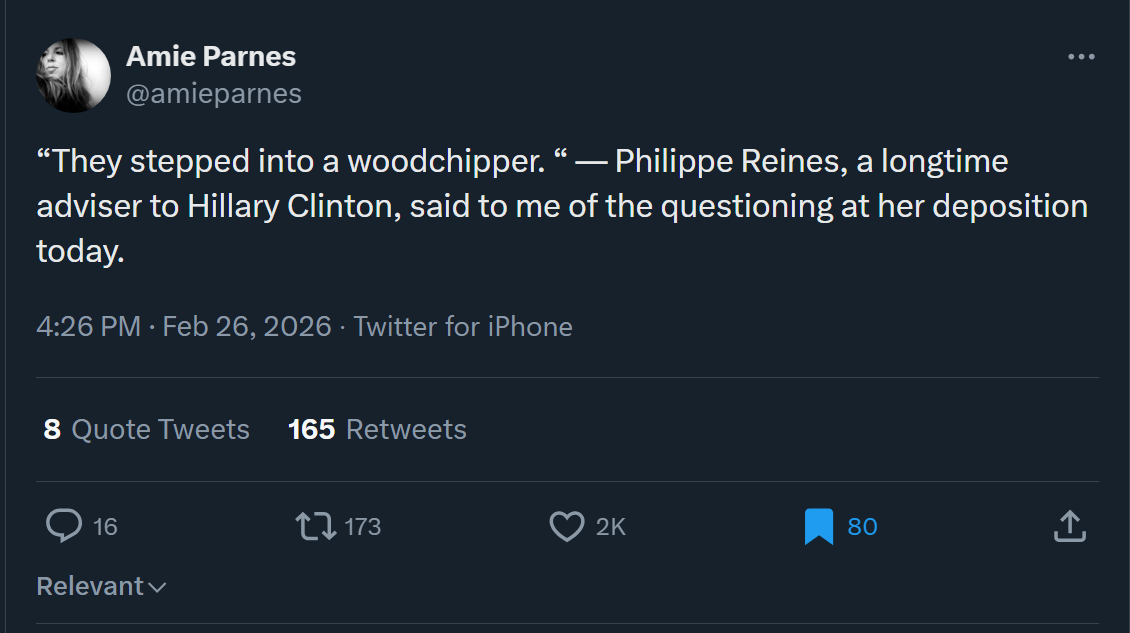Click the bookmark count of 80

(x=862, y=526)
